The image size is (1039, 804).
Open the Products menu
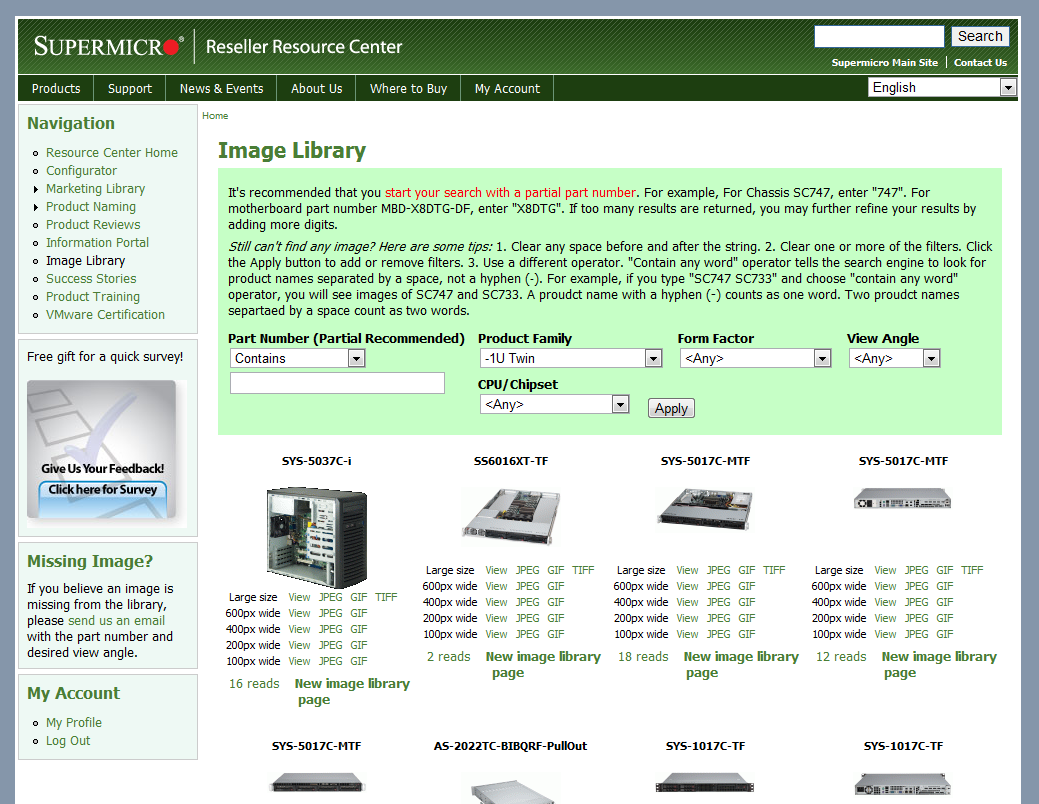click(x=56, y=88)
